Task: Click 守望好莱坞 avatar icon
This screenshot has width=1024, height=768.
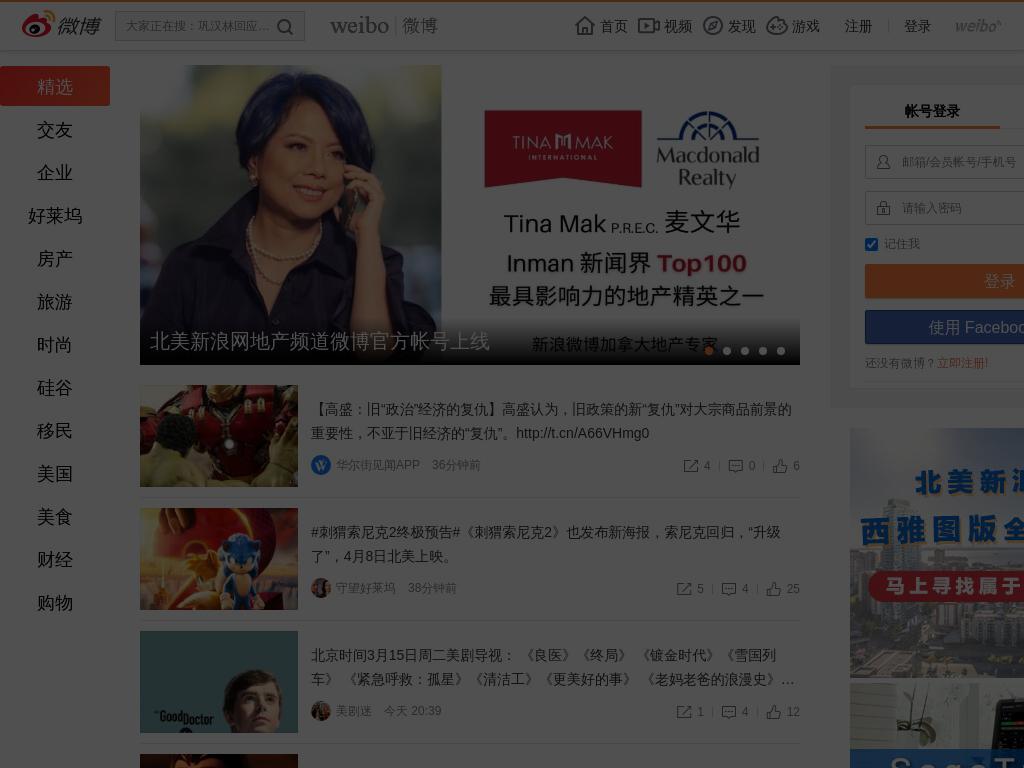Action: 321,588
